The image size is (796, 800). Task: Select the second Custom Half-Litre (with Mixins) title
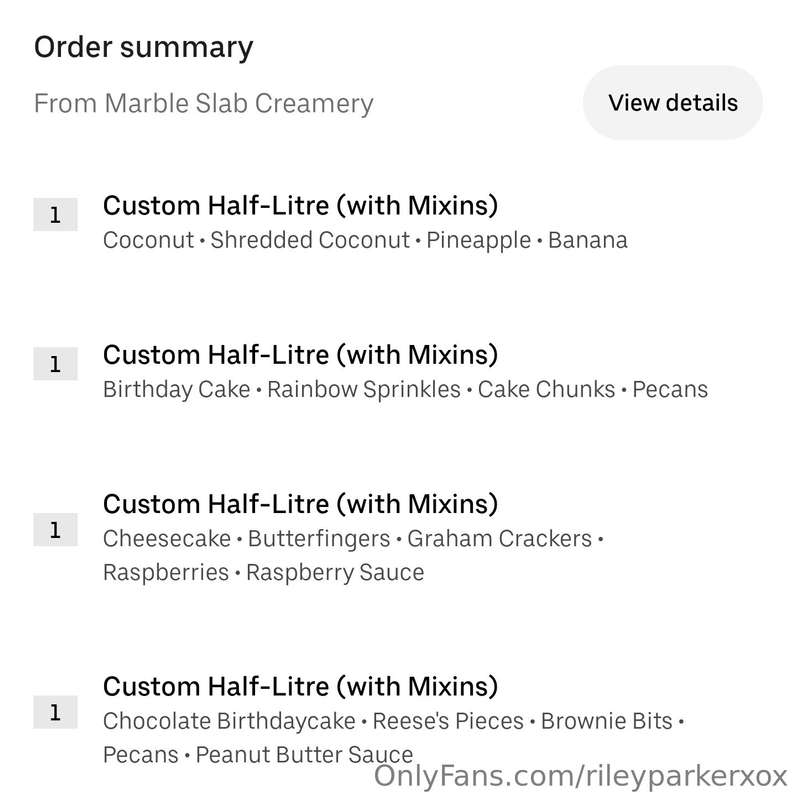[300, 355]
